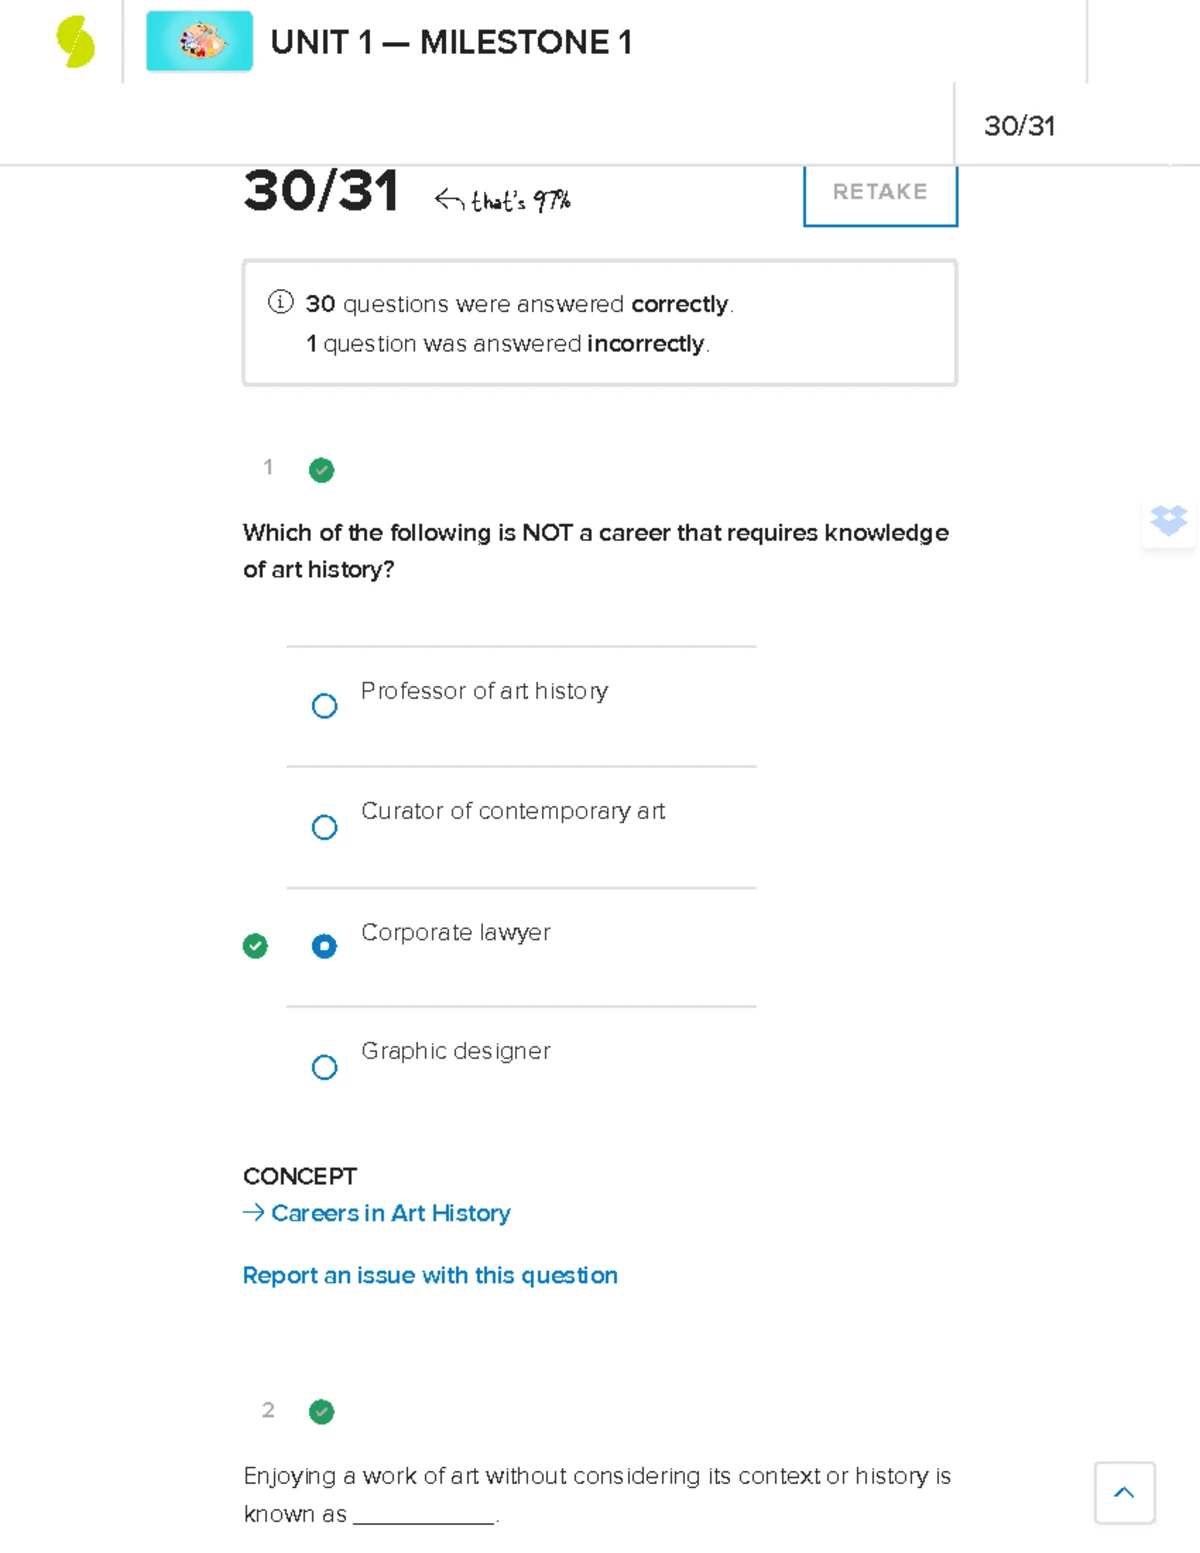The width and height of the screenshot is (1200, 1553).
Task: Click the questions answered summary box
Action: [600, 321]
